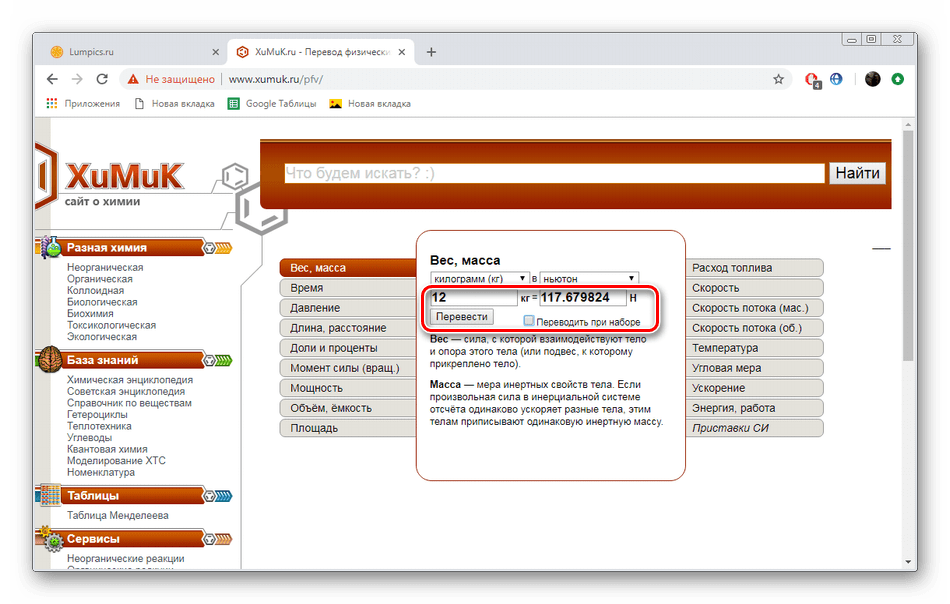Image resolution: width=950 pixels, height=604 pixels.
Task: Open the Приставки СИ category
Action: click(754, 428)
